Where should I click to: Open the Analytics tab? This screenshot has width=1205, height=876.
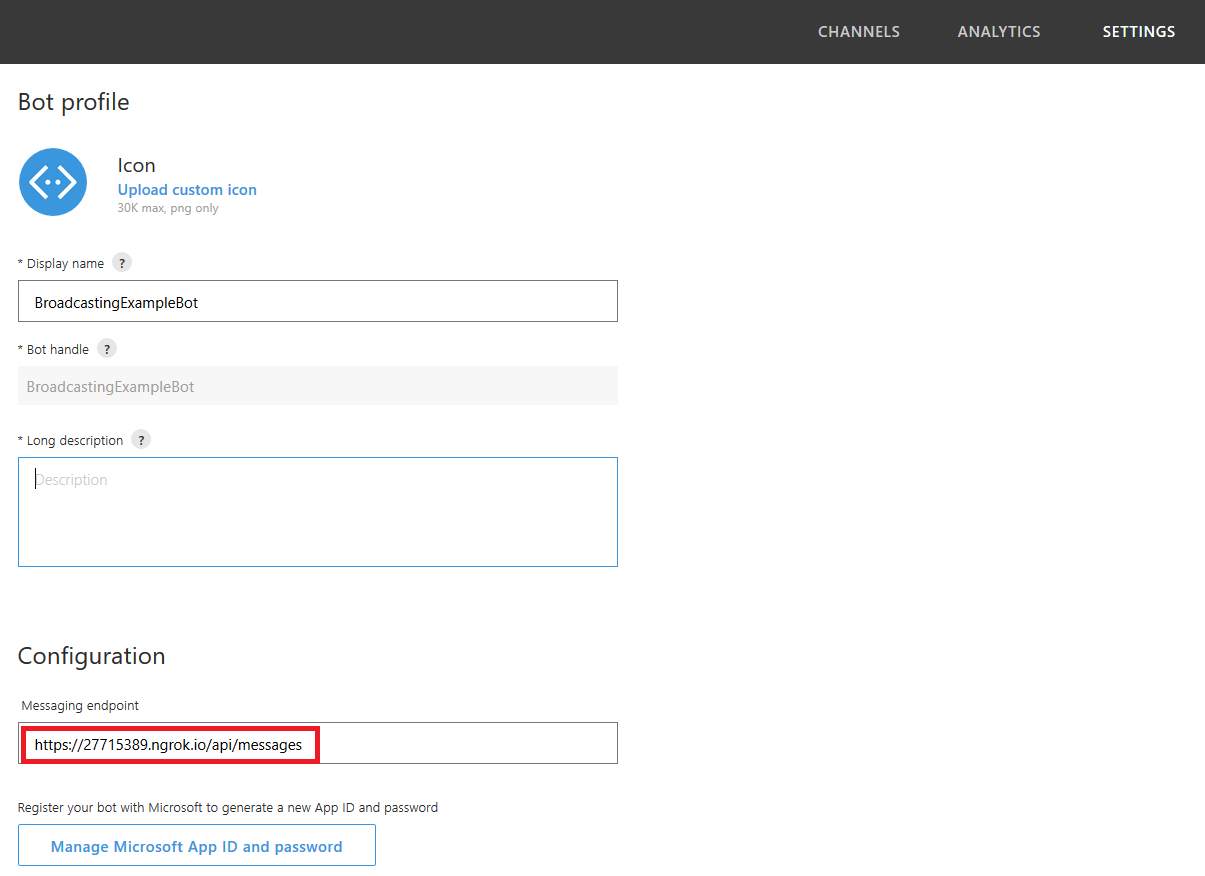pos(999,32)
